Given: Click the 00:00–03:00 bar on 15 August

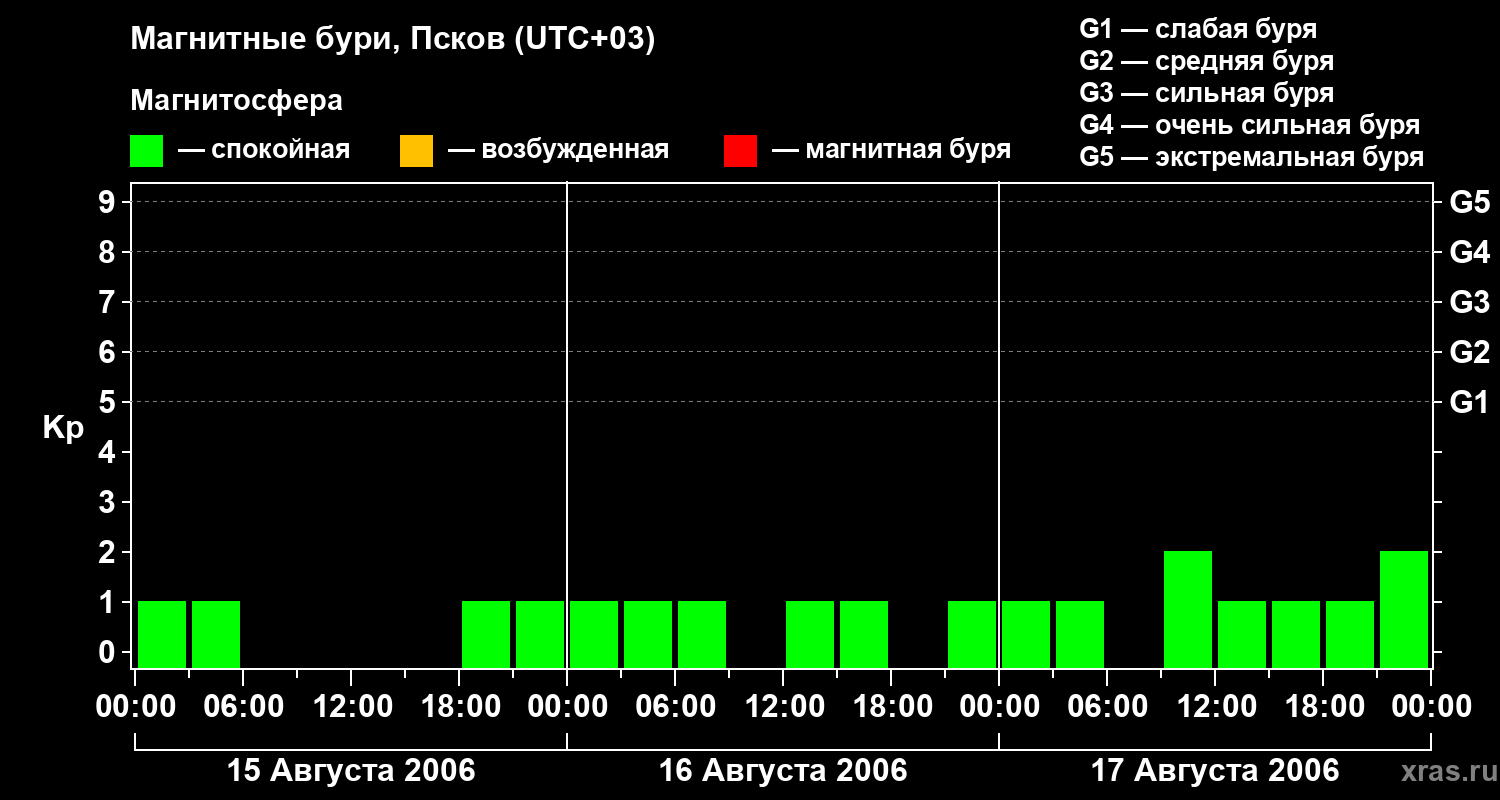Looking at the screenshot, I should coord(162,634).
